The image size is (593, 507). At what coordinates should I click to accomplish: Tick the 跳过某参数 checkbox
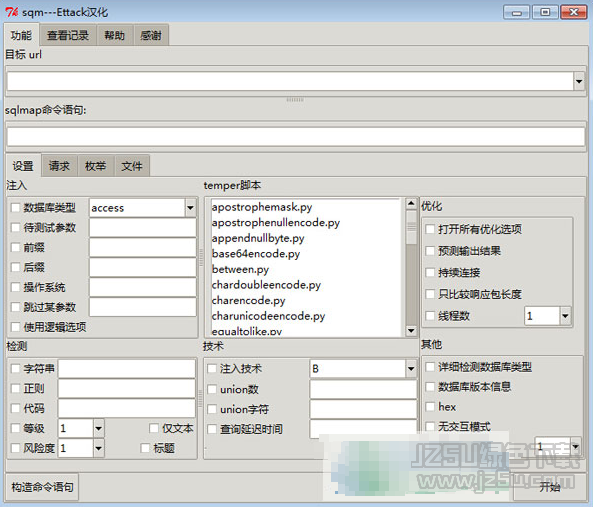pos(16,307)
